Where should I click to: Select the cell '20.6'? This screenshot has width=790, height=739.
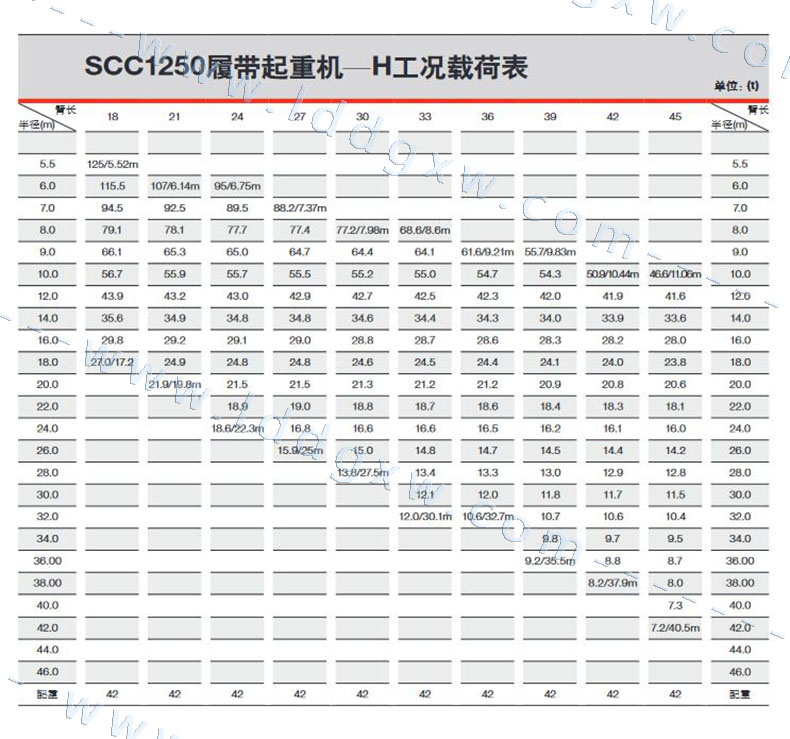(x=675, y=384)
